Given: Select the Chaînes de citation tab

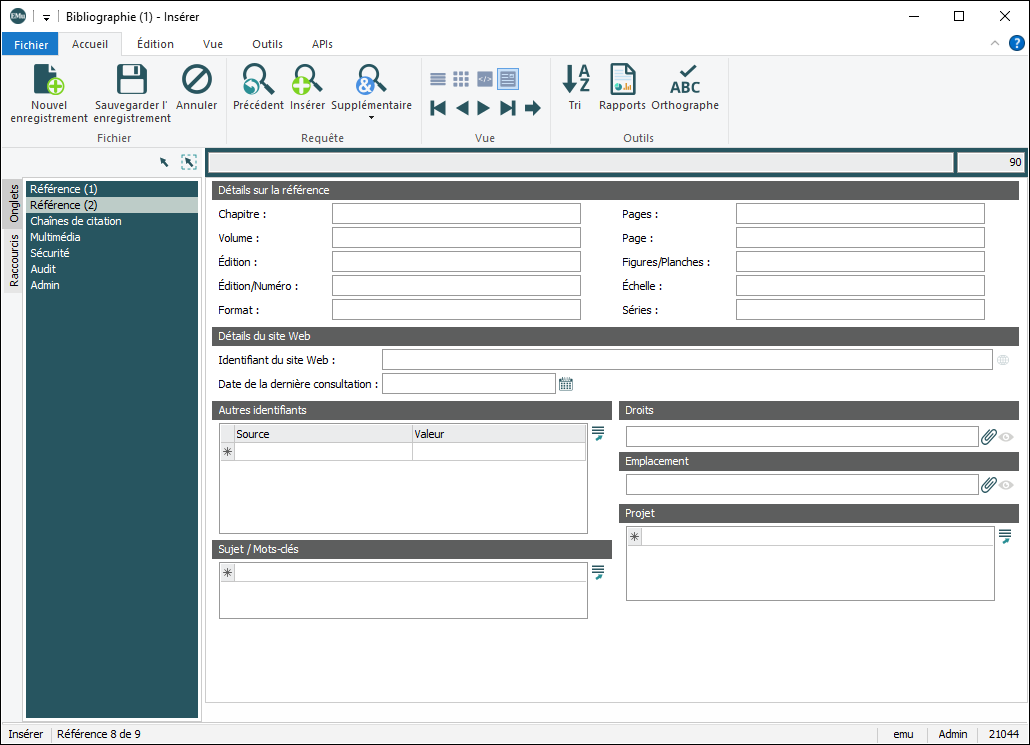Looking at the screenshot, I should (76, 221).
